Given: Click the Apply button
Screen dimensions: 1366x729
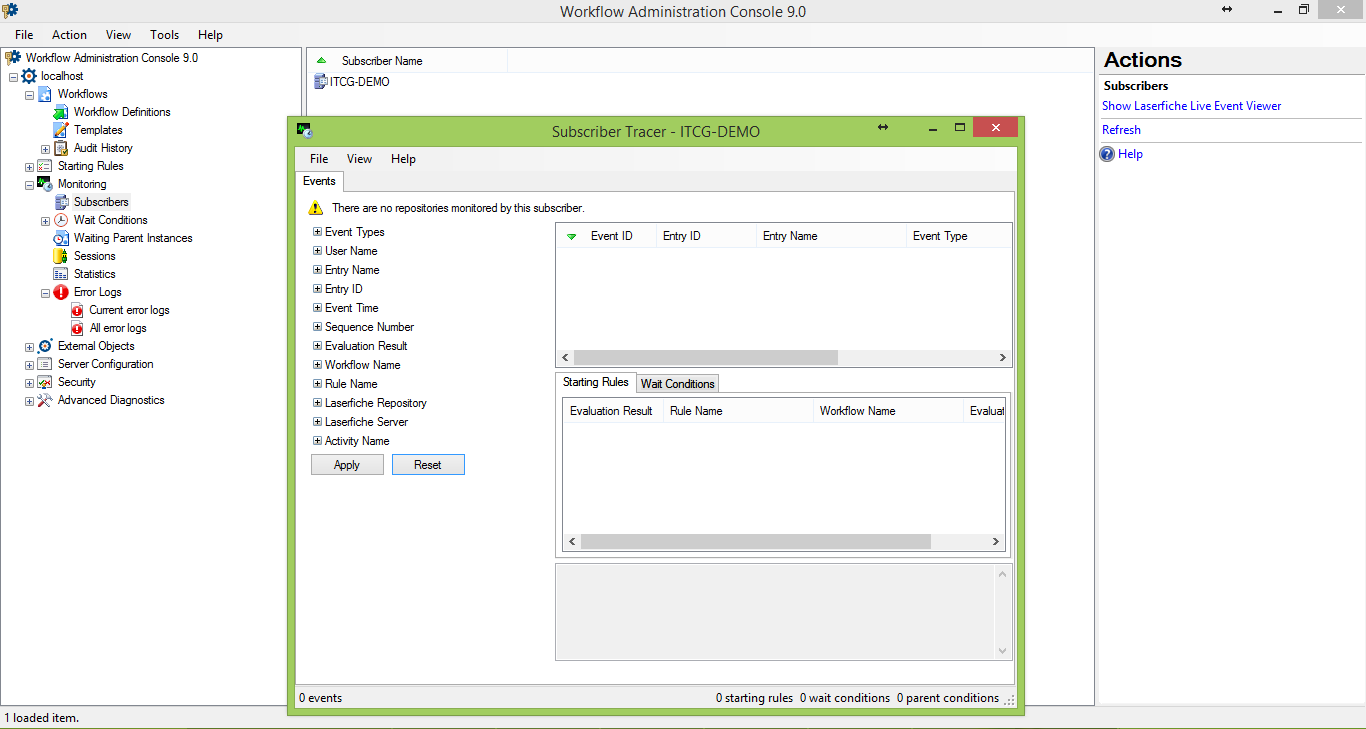Looking at the screenshot, I should 347,465.
